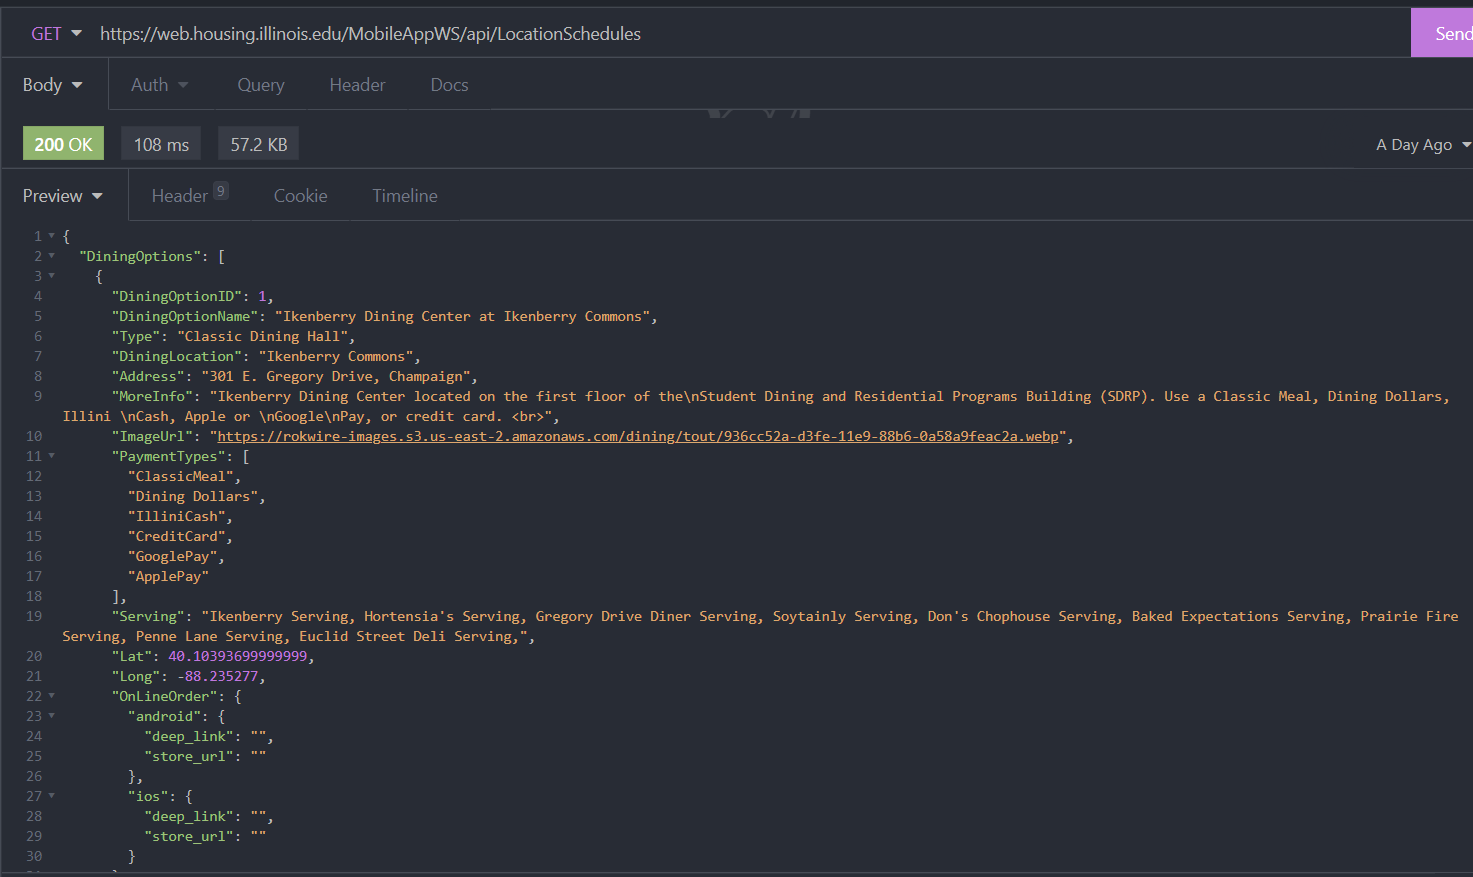
Task: Click the request URL field
Action: (x=750, y=34)
